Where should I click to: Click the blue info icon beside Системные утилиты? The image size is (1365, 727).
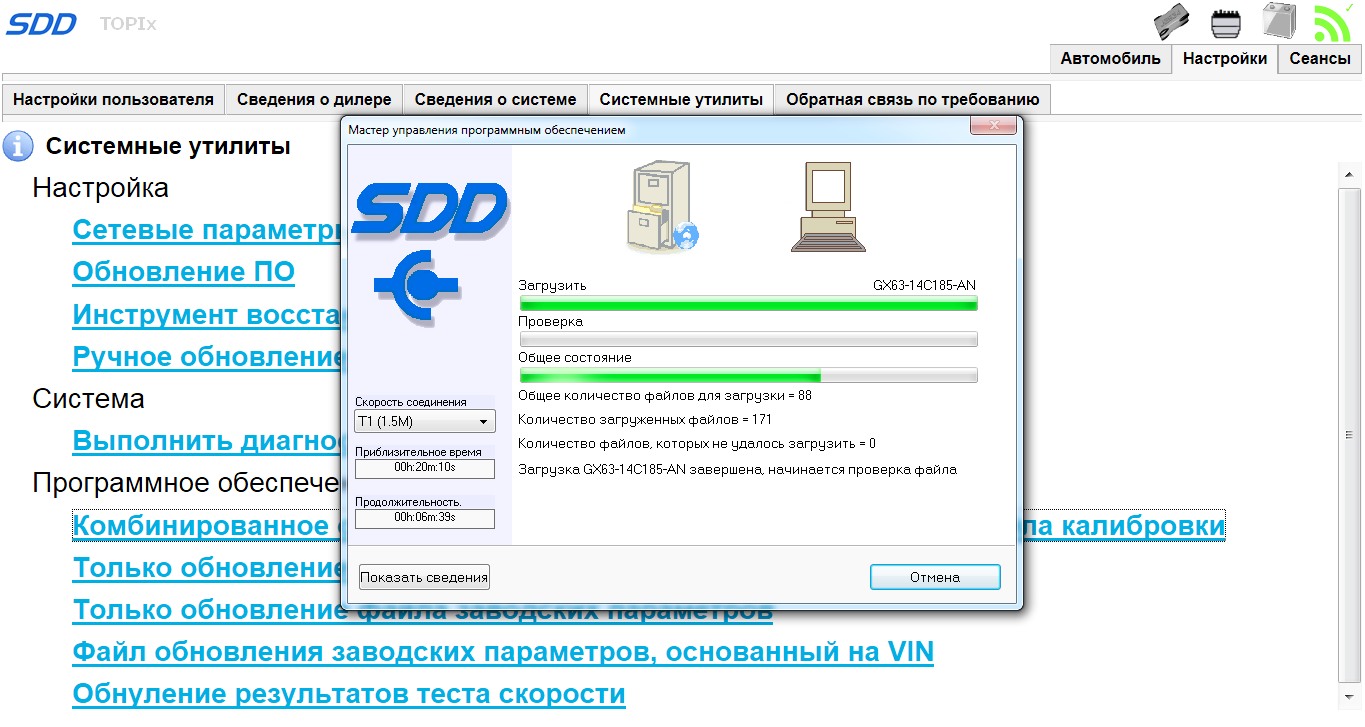(x=18, y=146)
